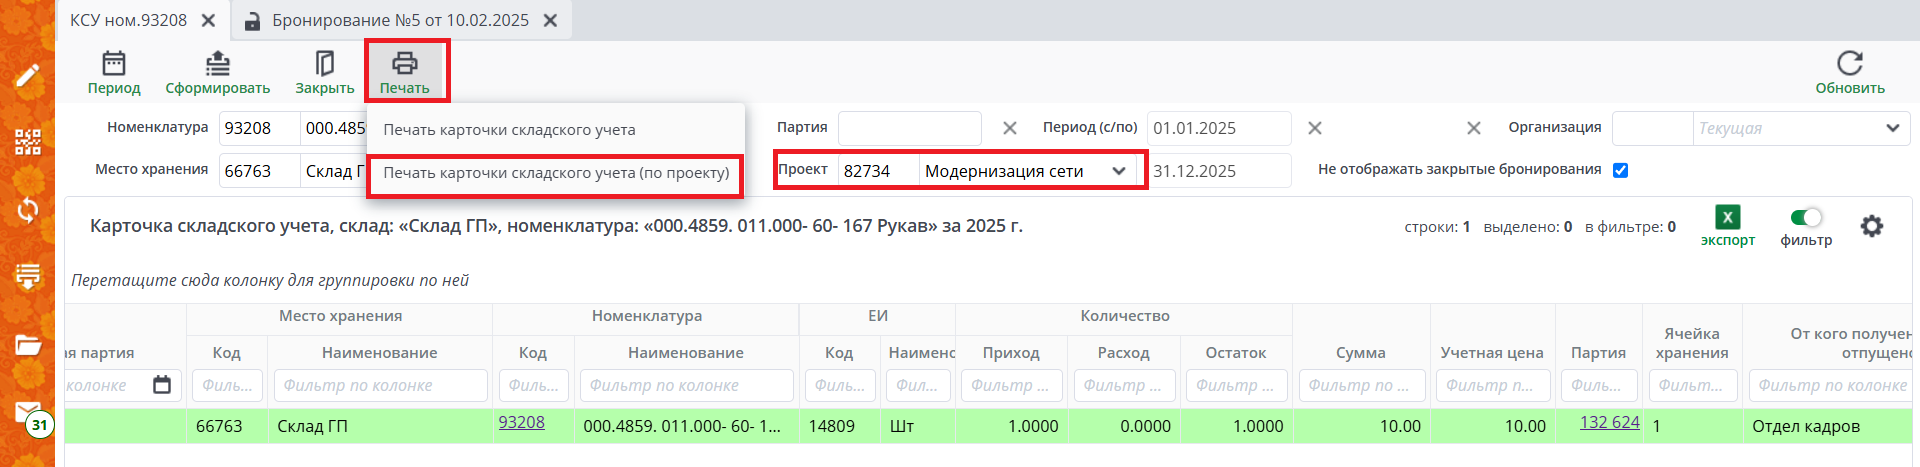1920x467 pixels.
Task: Open the mail icon with 31 badge
Action: [28, 412]
